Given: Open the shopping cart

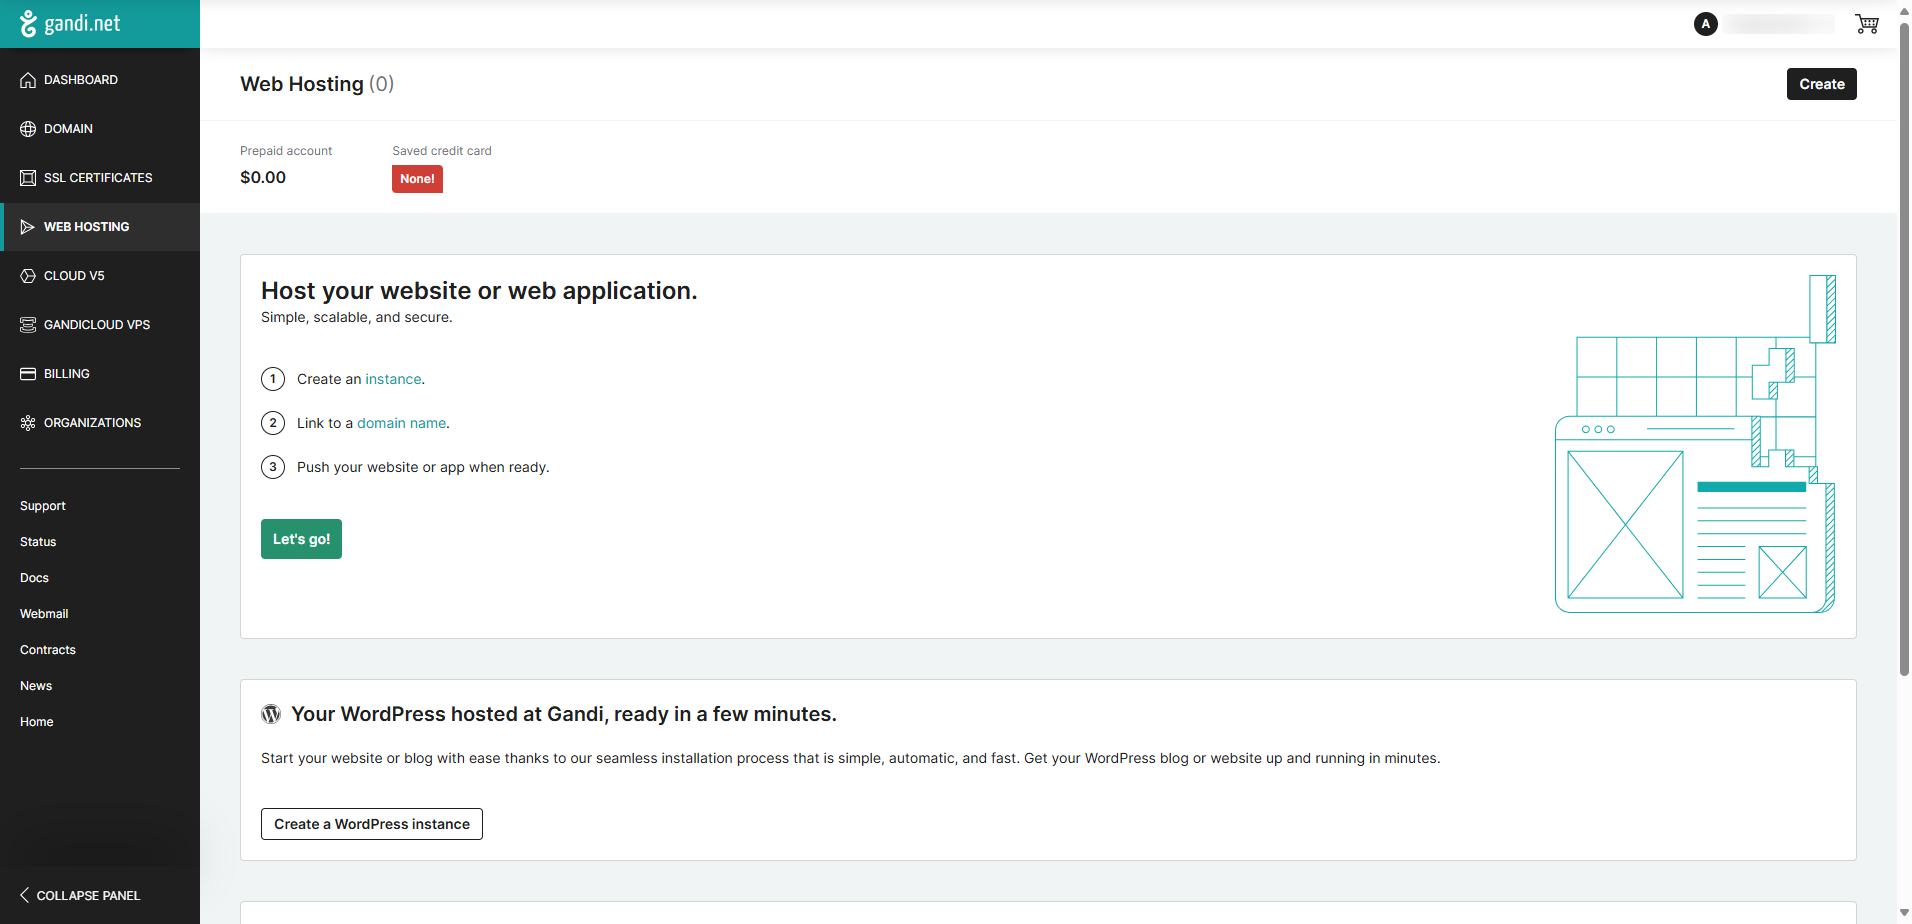Looking at the screenshot, I should (x=1866, y=24).
